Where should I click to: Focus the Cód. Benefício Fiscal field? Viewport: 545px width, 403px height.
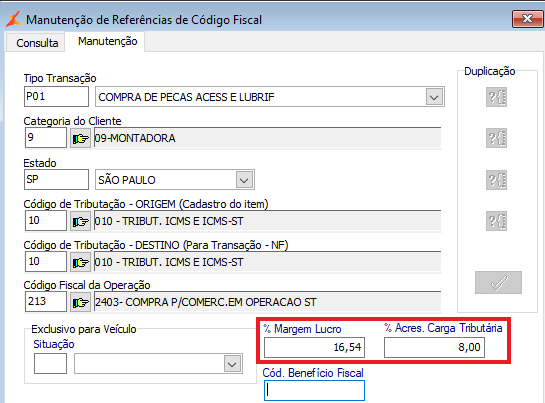click(314, 390)
